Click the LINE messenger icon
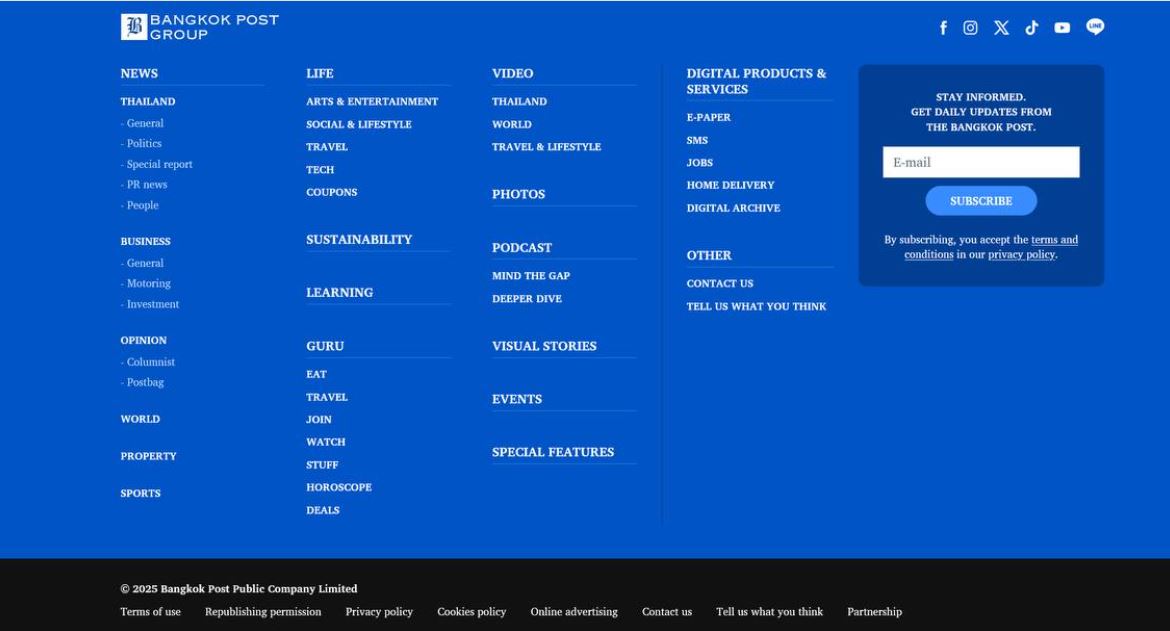This screenshot has height=631, width=1170. click(1095, 27)
